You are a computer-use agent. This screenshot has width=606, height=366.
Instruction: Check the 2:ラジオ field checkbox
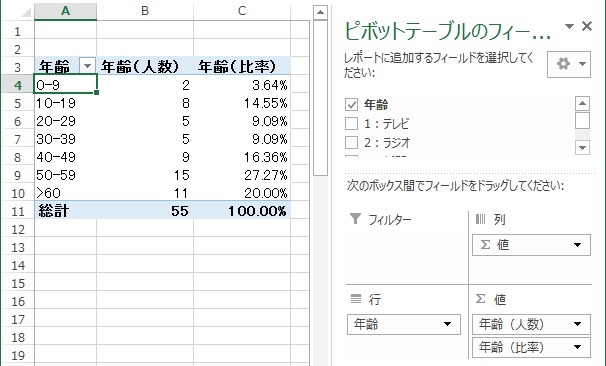coord(351,142)
